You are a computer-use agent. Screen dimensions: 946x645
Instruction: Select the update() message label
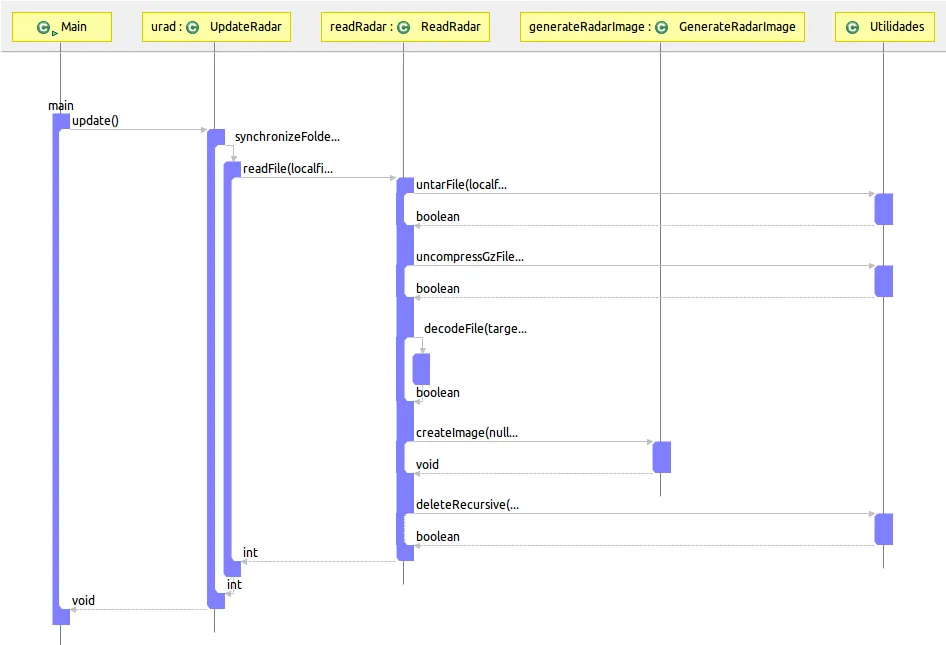click(95, 121)
